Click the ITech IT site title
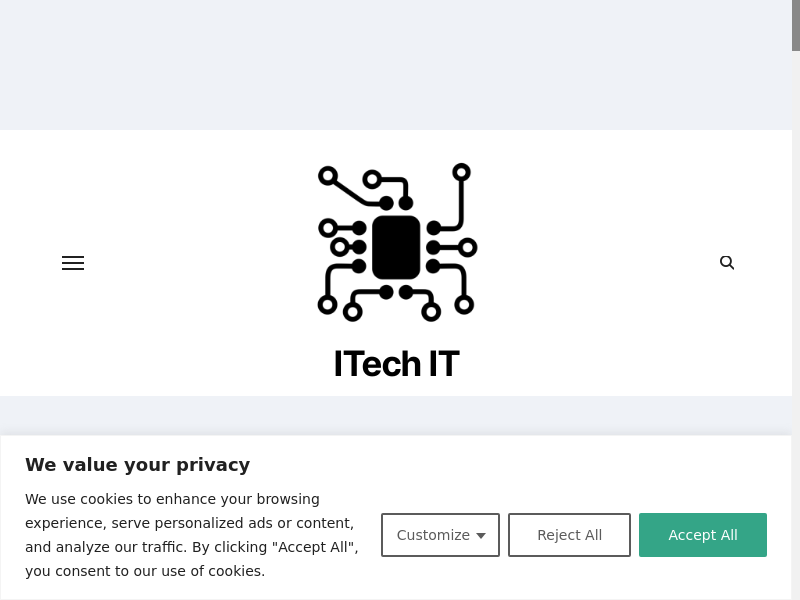800x600 pixels. tap(396, 364)
